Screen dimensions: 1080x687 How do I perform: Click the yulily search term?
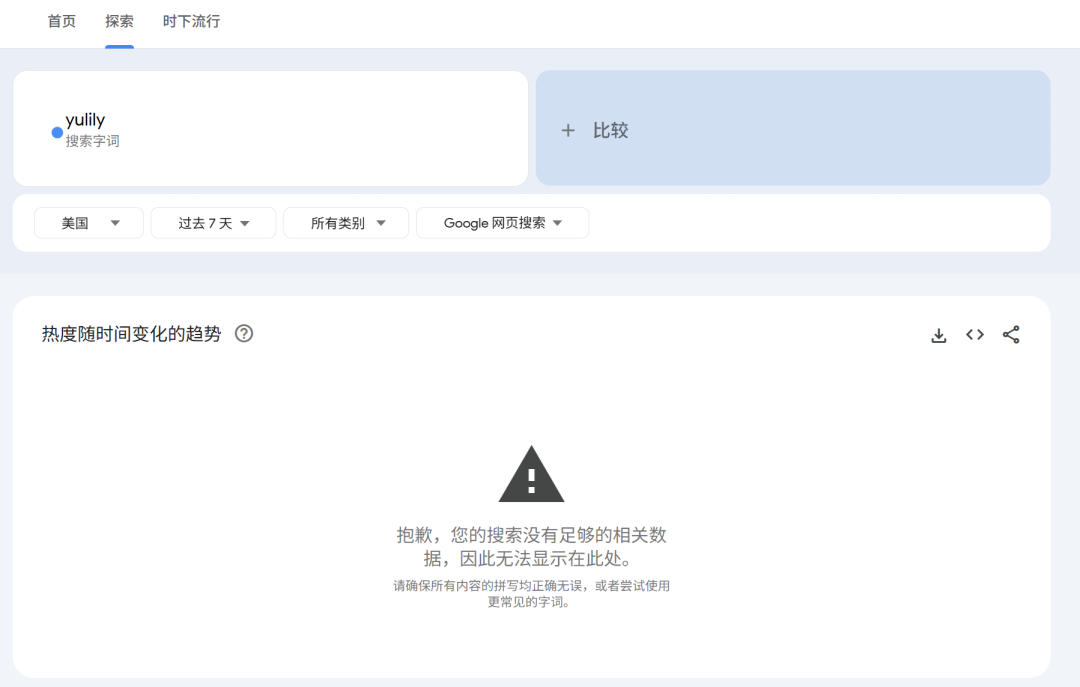[x=85, y=119]
